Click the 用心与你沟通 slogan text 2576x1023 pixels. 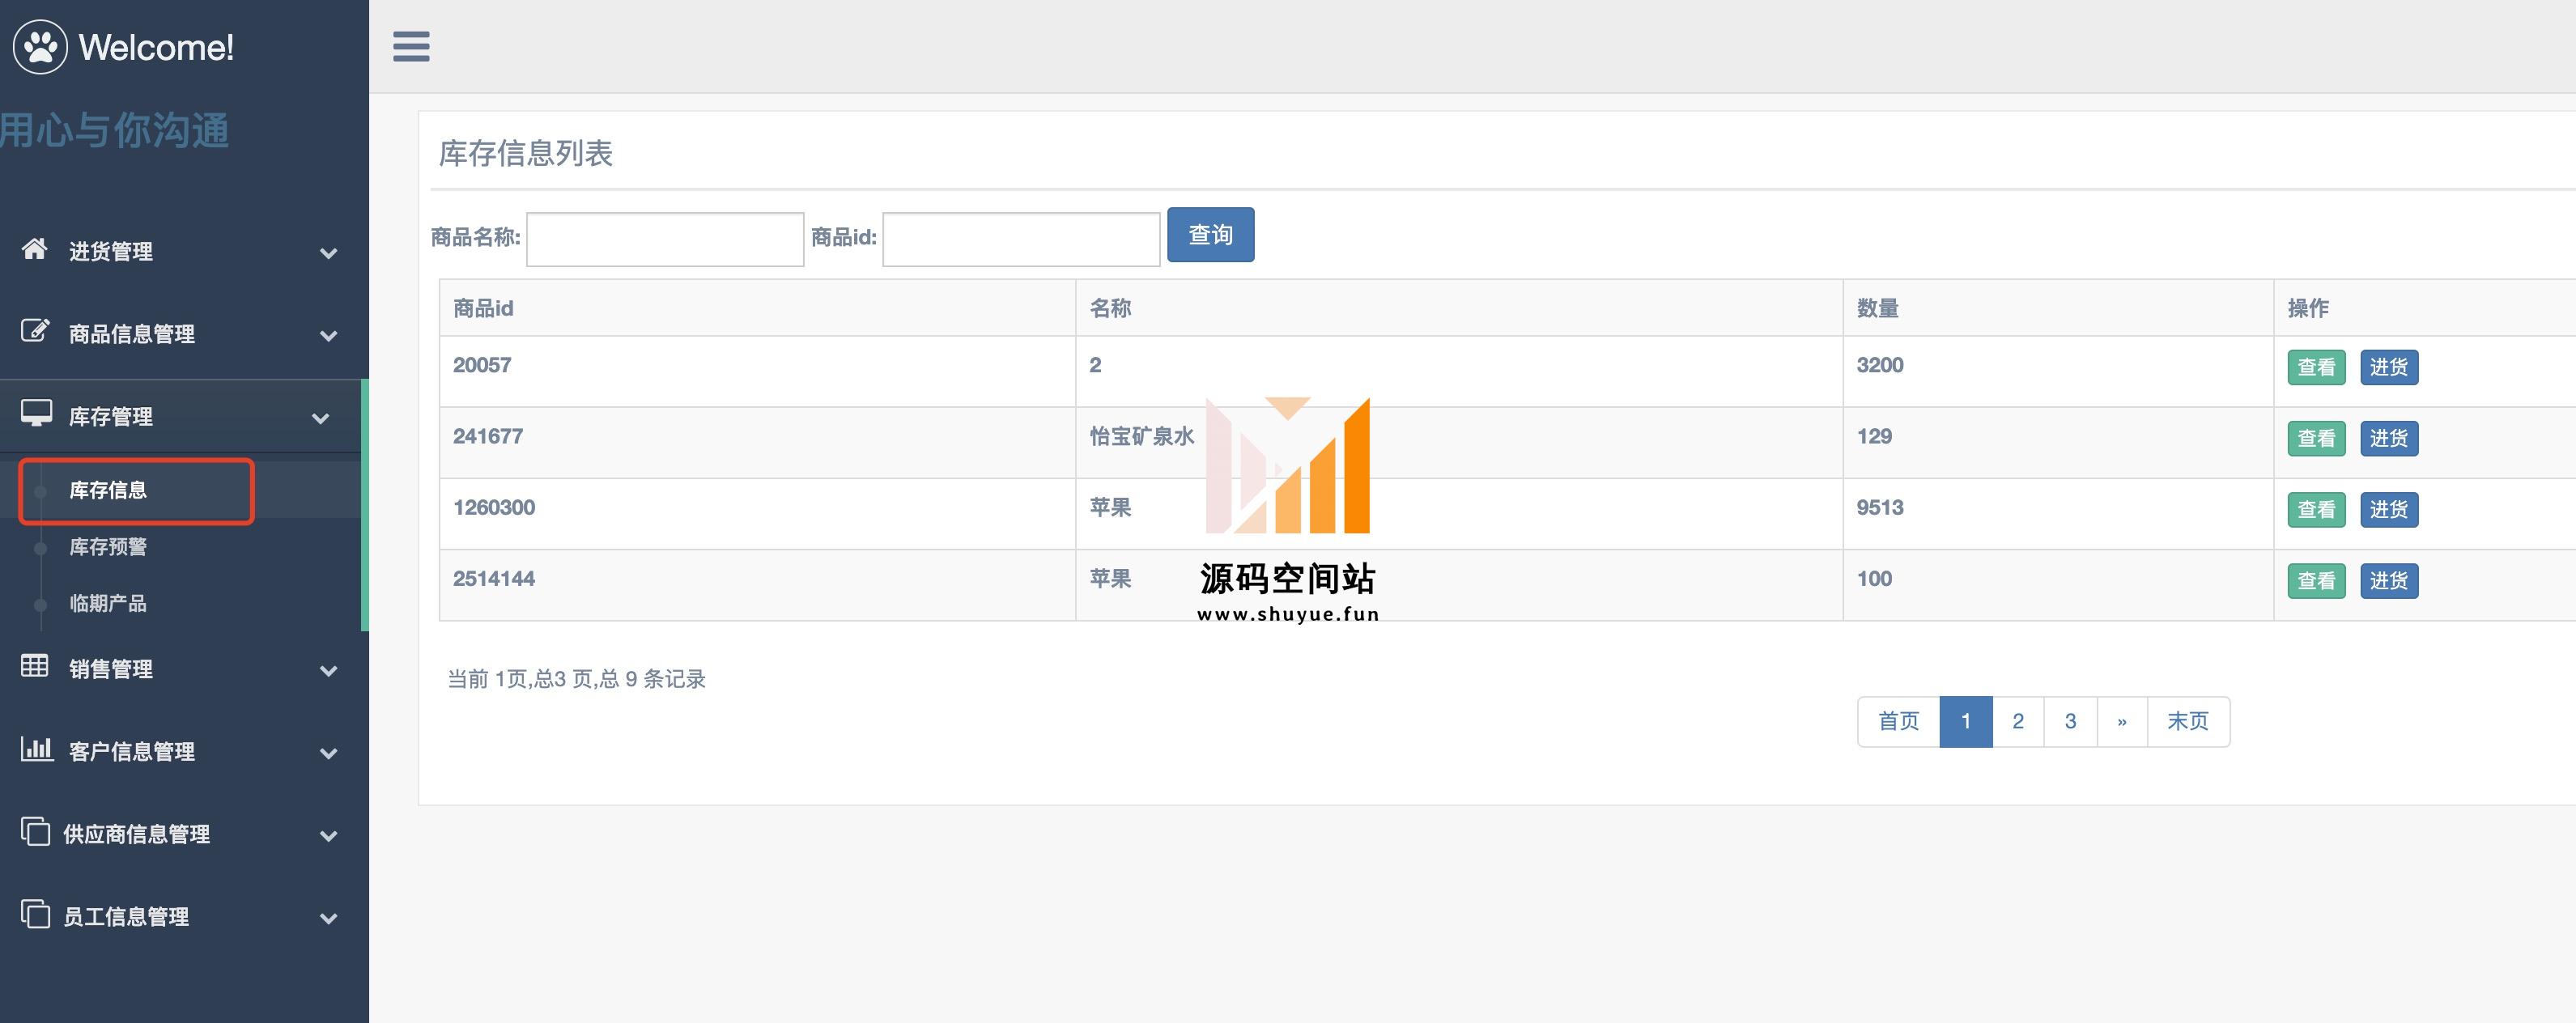click(114, 130)
